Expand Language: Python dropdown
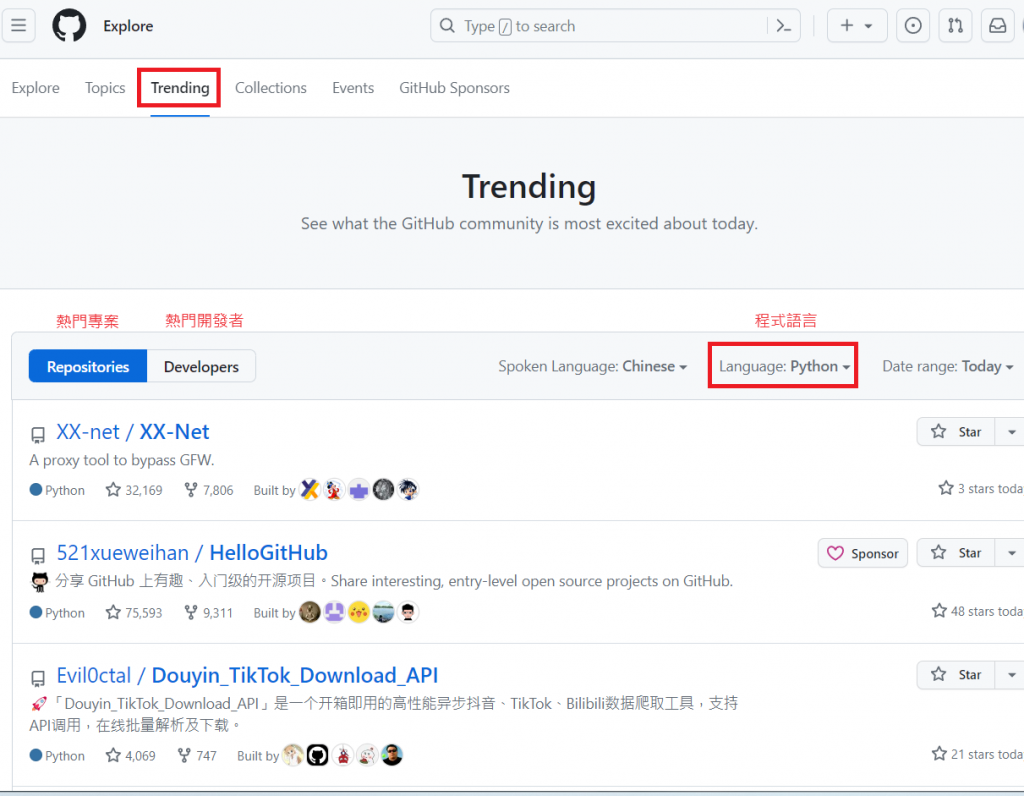 pos(784,366)
